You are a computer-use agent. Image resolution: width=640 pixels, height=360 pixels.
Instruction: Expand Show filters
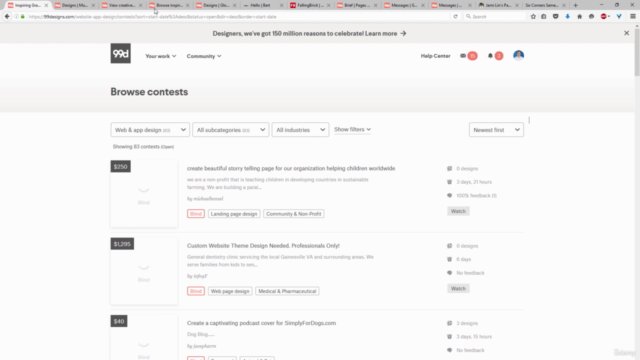coord(352,129)
